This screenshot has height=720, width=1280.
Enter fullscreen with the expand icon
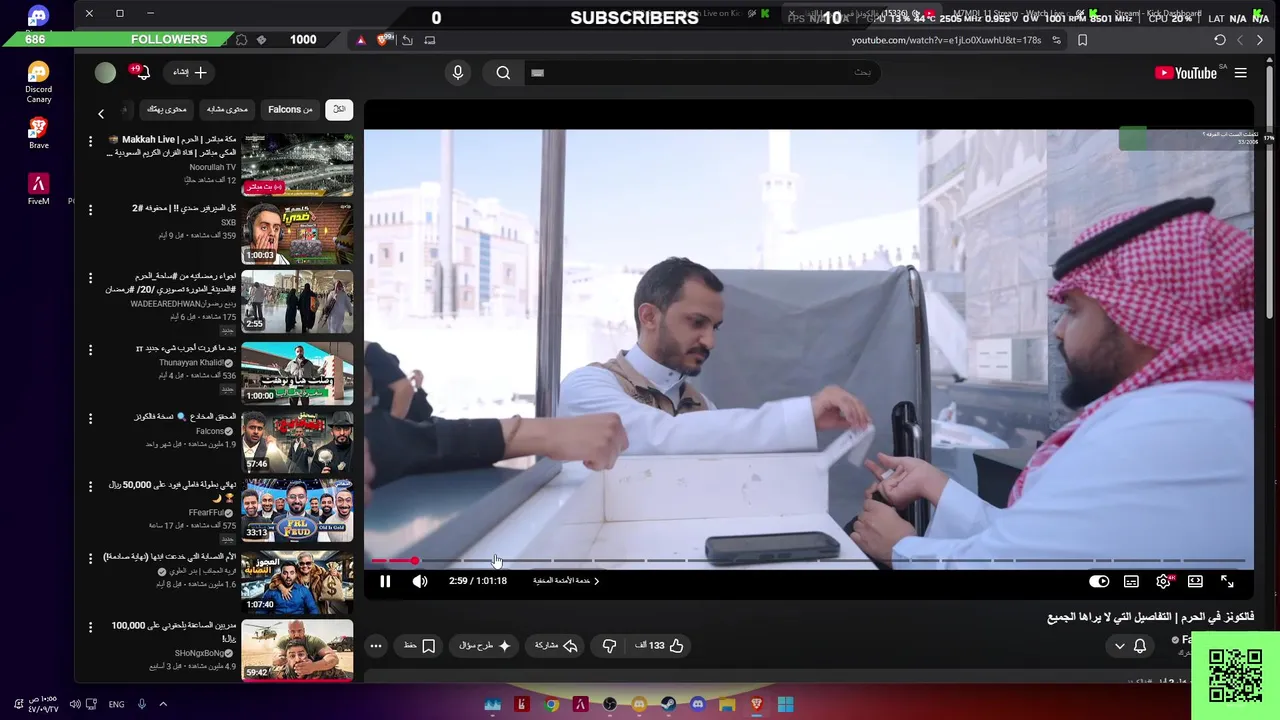(1227, 581)
